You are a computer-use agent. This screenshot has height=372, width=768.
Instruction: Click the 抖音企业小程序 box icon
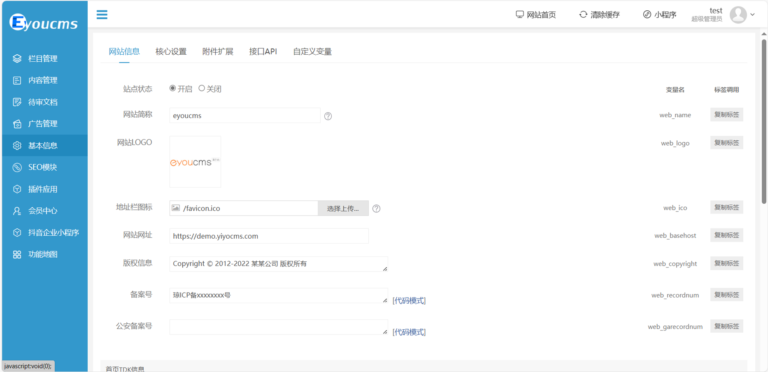pos(17,232)
